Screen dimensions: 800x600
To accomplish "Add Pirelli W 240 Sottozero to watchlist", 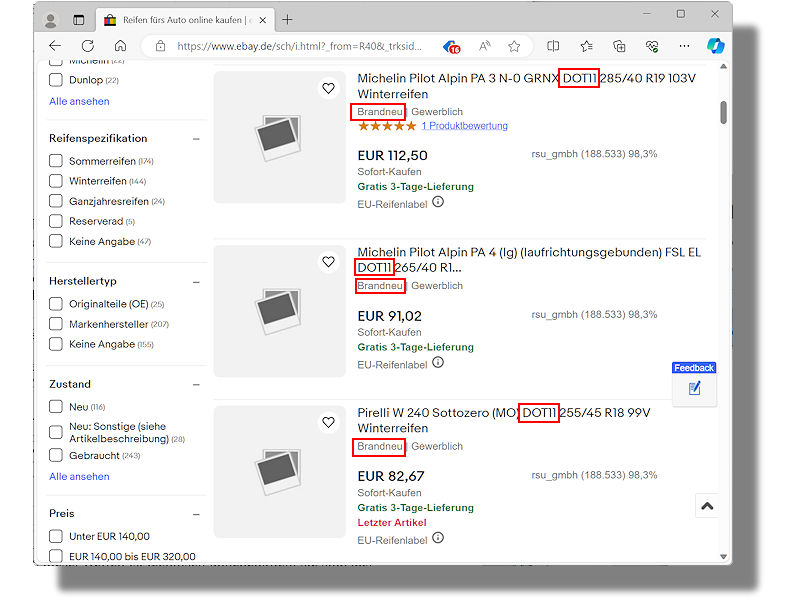I will (x=329, y=422).
